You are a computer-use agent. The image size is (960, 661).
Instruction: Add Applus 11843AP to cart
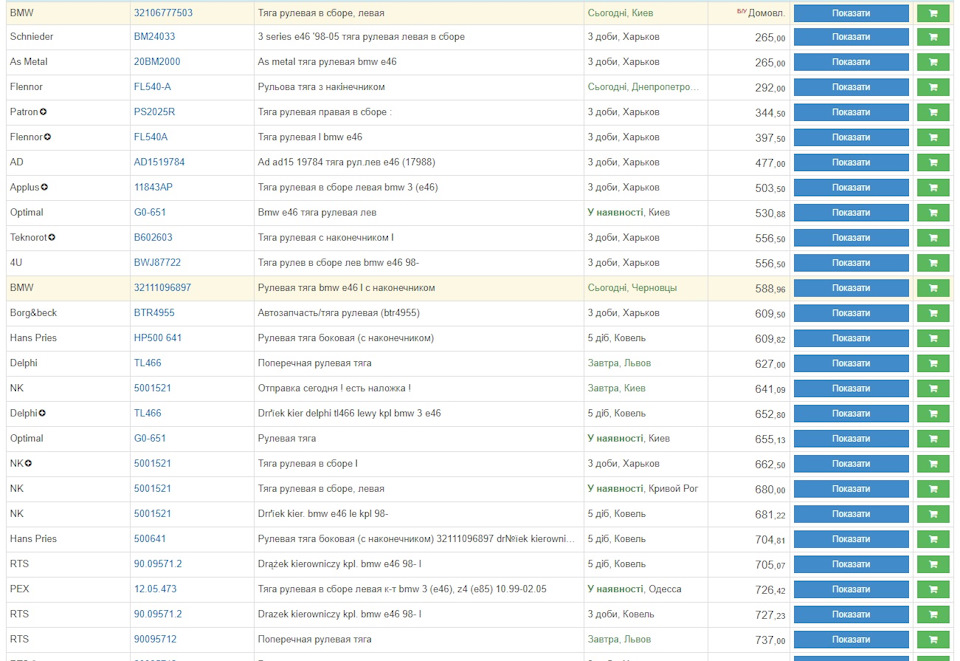[933, 187]
